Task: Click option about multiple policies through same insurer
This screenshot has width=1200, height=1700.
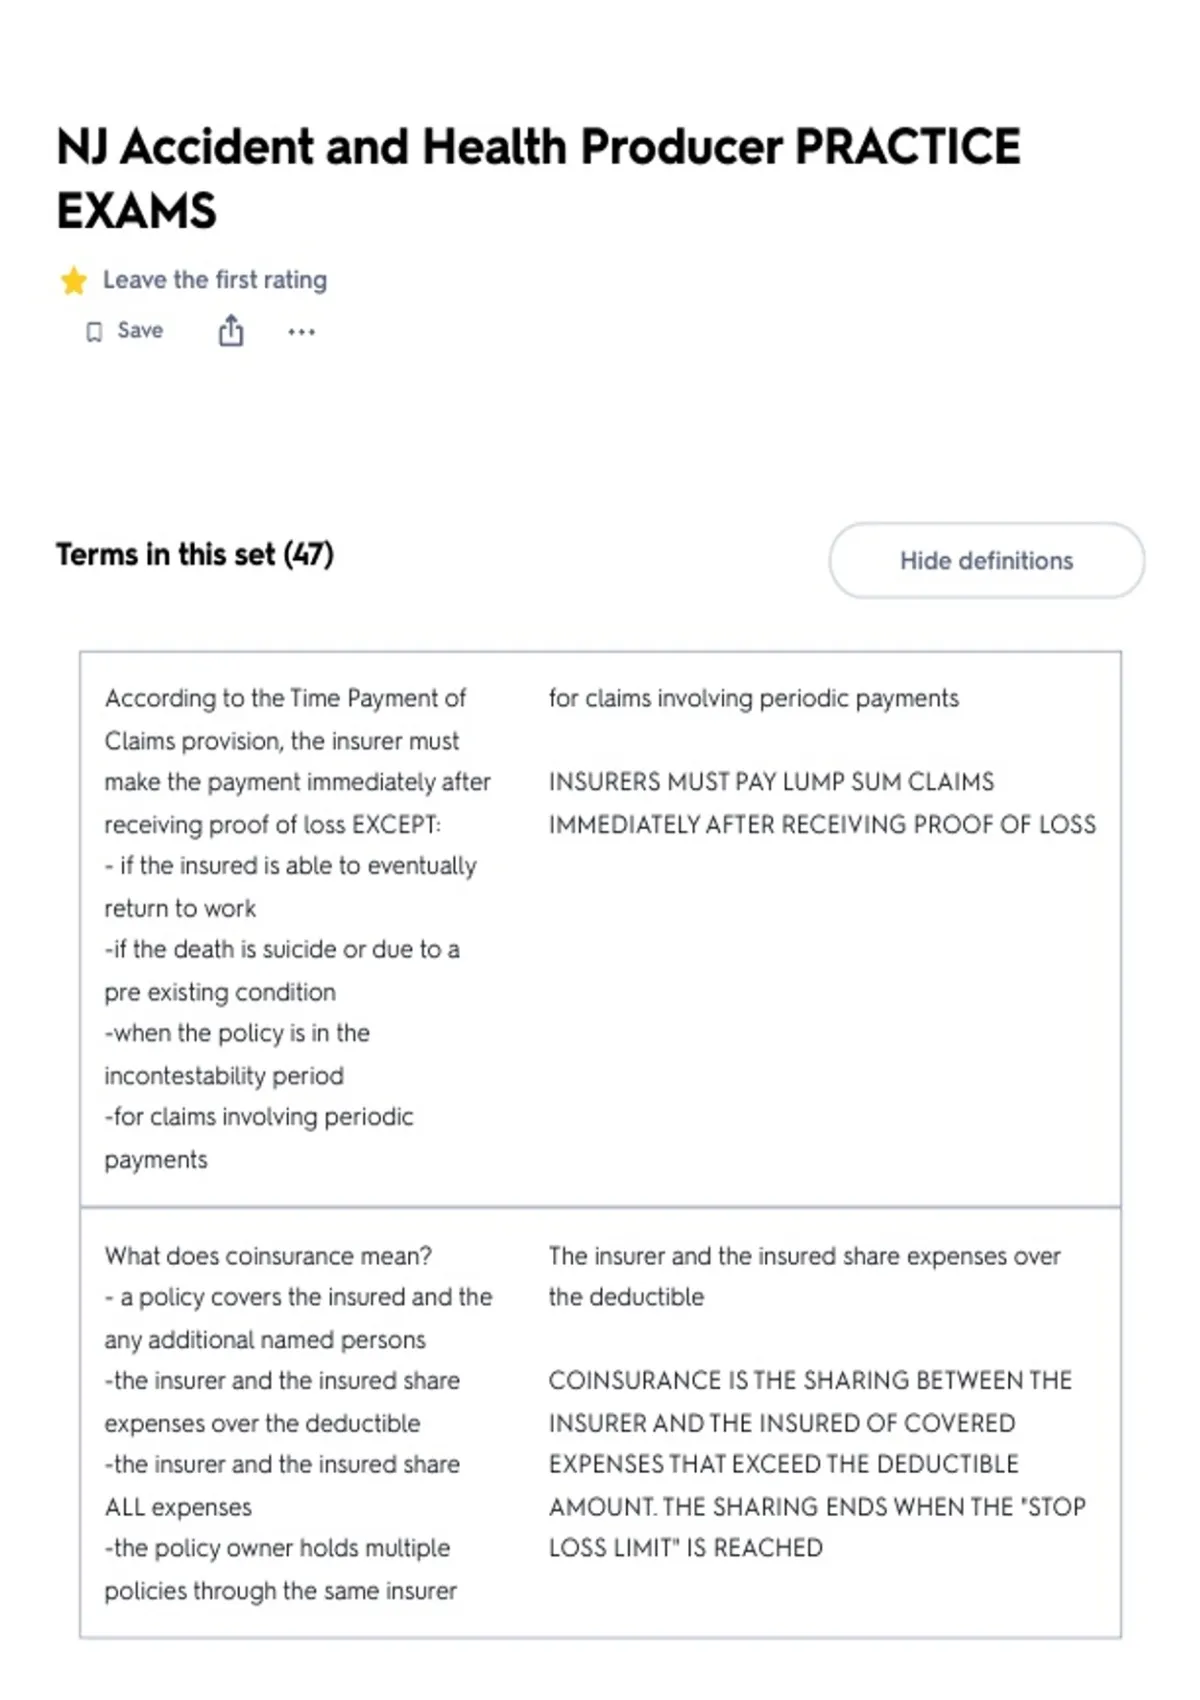Action: pyautogui.click(x=280, y=1569)
